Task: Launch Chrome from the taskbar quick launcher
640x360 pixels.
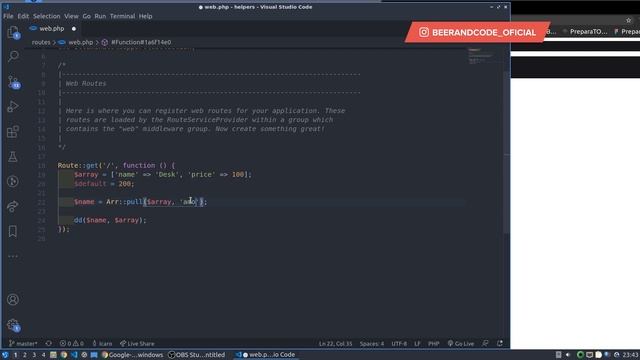Action: click(x=64, y=355)
